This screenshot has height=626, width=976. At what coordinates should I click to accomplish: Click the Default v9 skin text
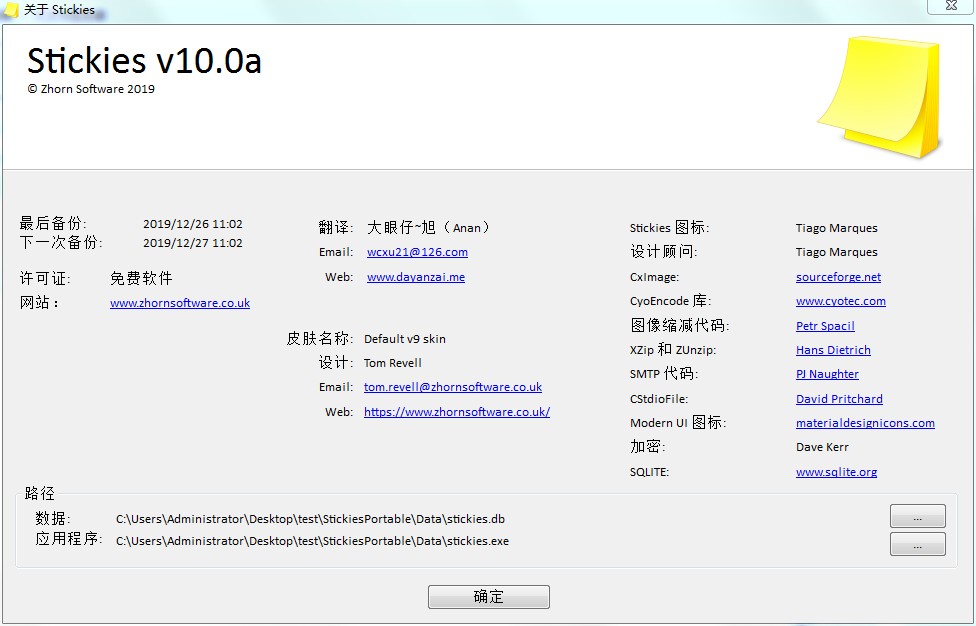coord(405,339)
